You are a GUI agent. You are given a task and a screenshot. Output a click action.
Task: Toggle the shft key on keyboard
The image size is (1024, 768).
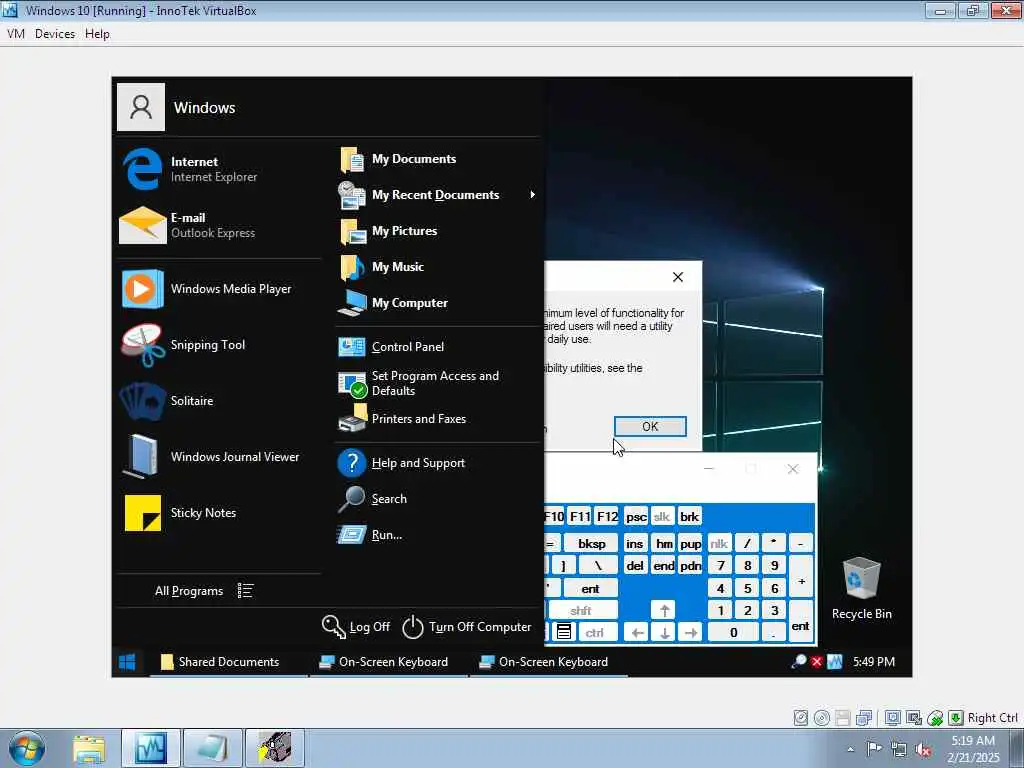coord(581,611)
